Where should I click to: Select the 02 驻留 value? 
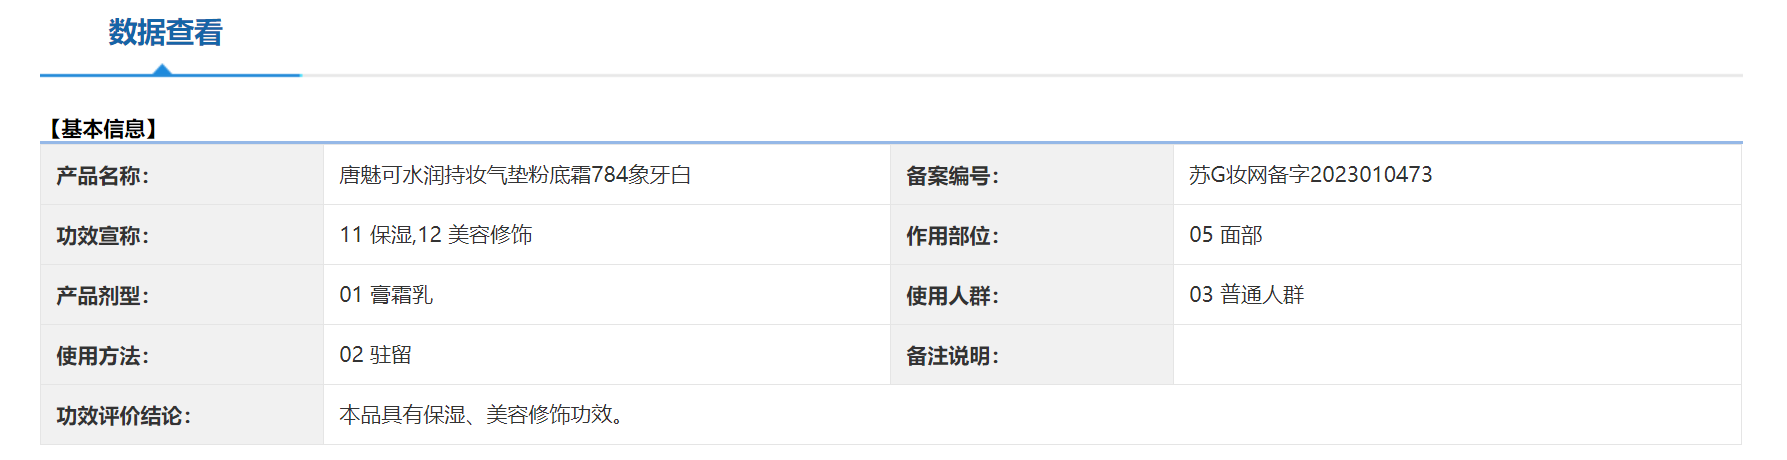(x=376, y=355)
